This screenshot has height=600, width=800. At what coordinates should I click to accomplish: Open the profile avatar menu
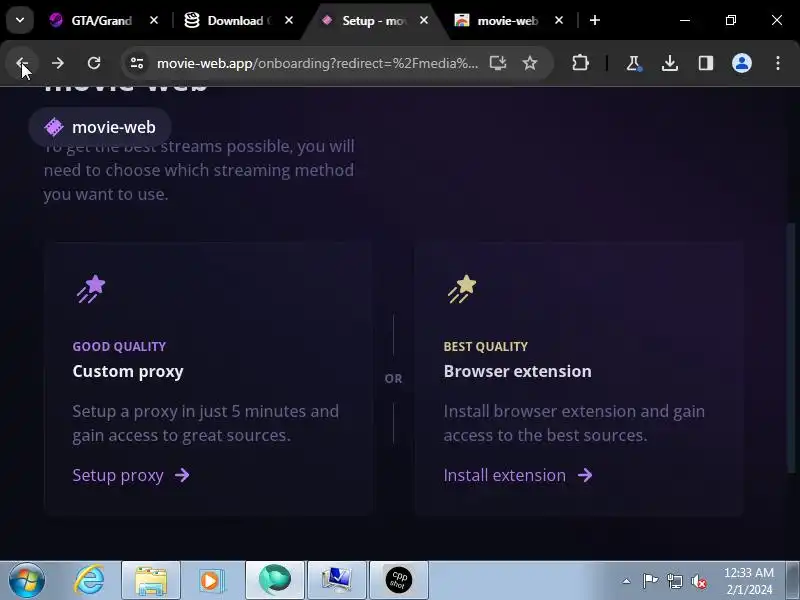point(741,63)
